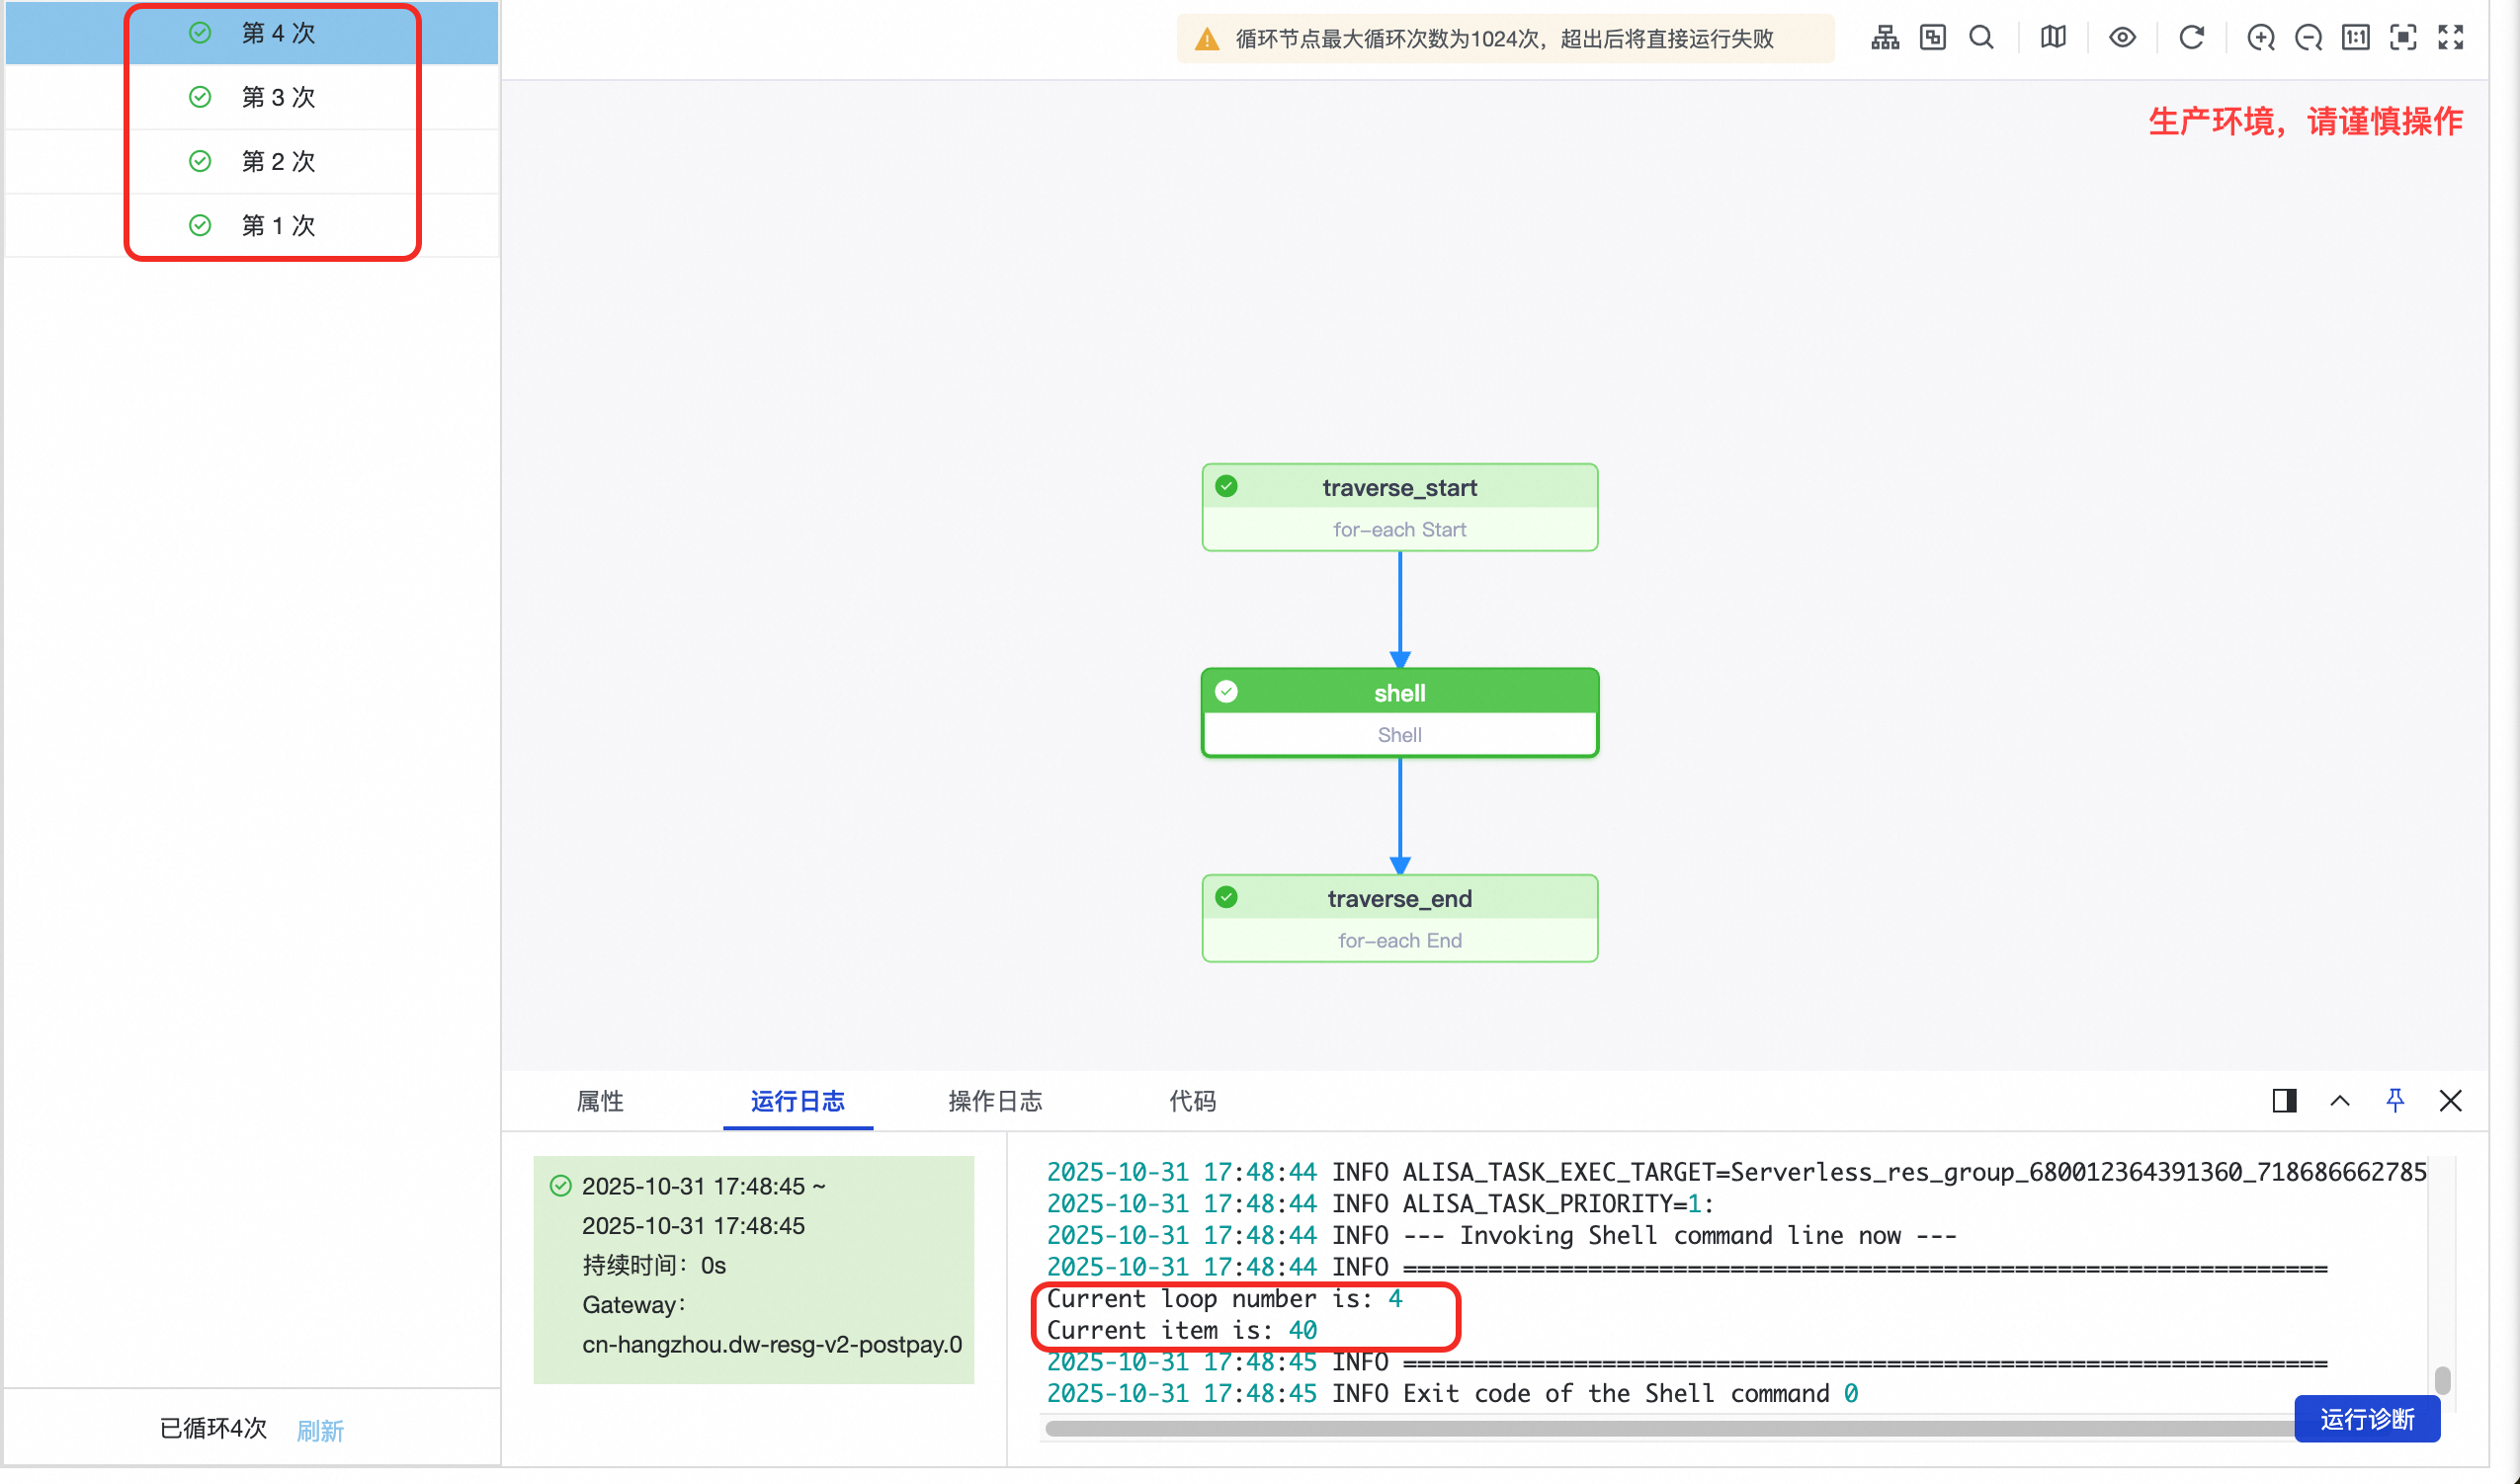
Task: Select loop iteration 第 3 次
Action: click(278, 97)
